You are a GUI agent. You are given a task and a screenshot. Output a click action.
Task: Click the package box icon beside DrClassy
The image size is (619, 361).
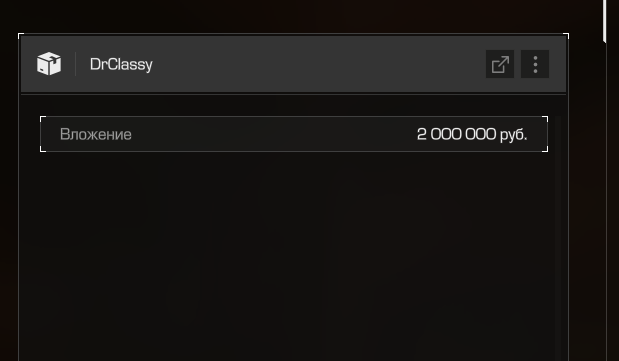click(x=49, y=64)
